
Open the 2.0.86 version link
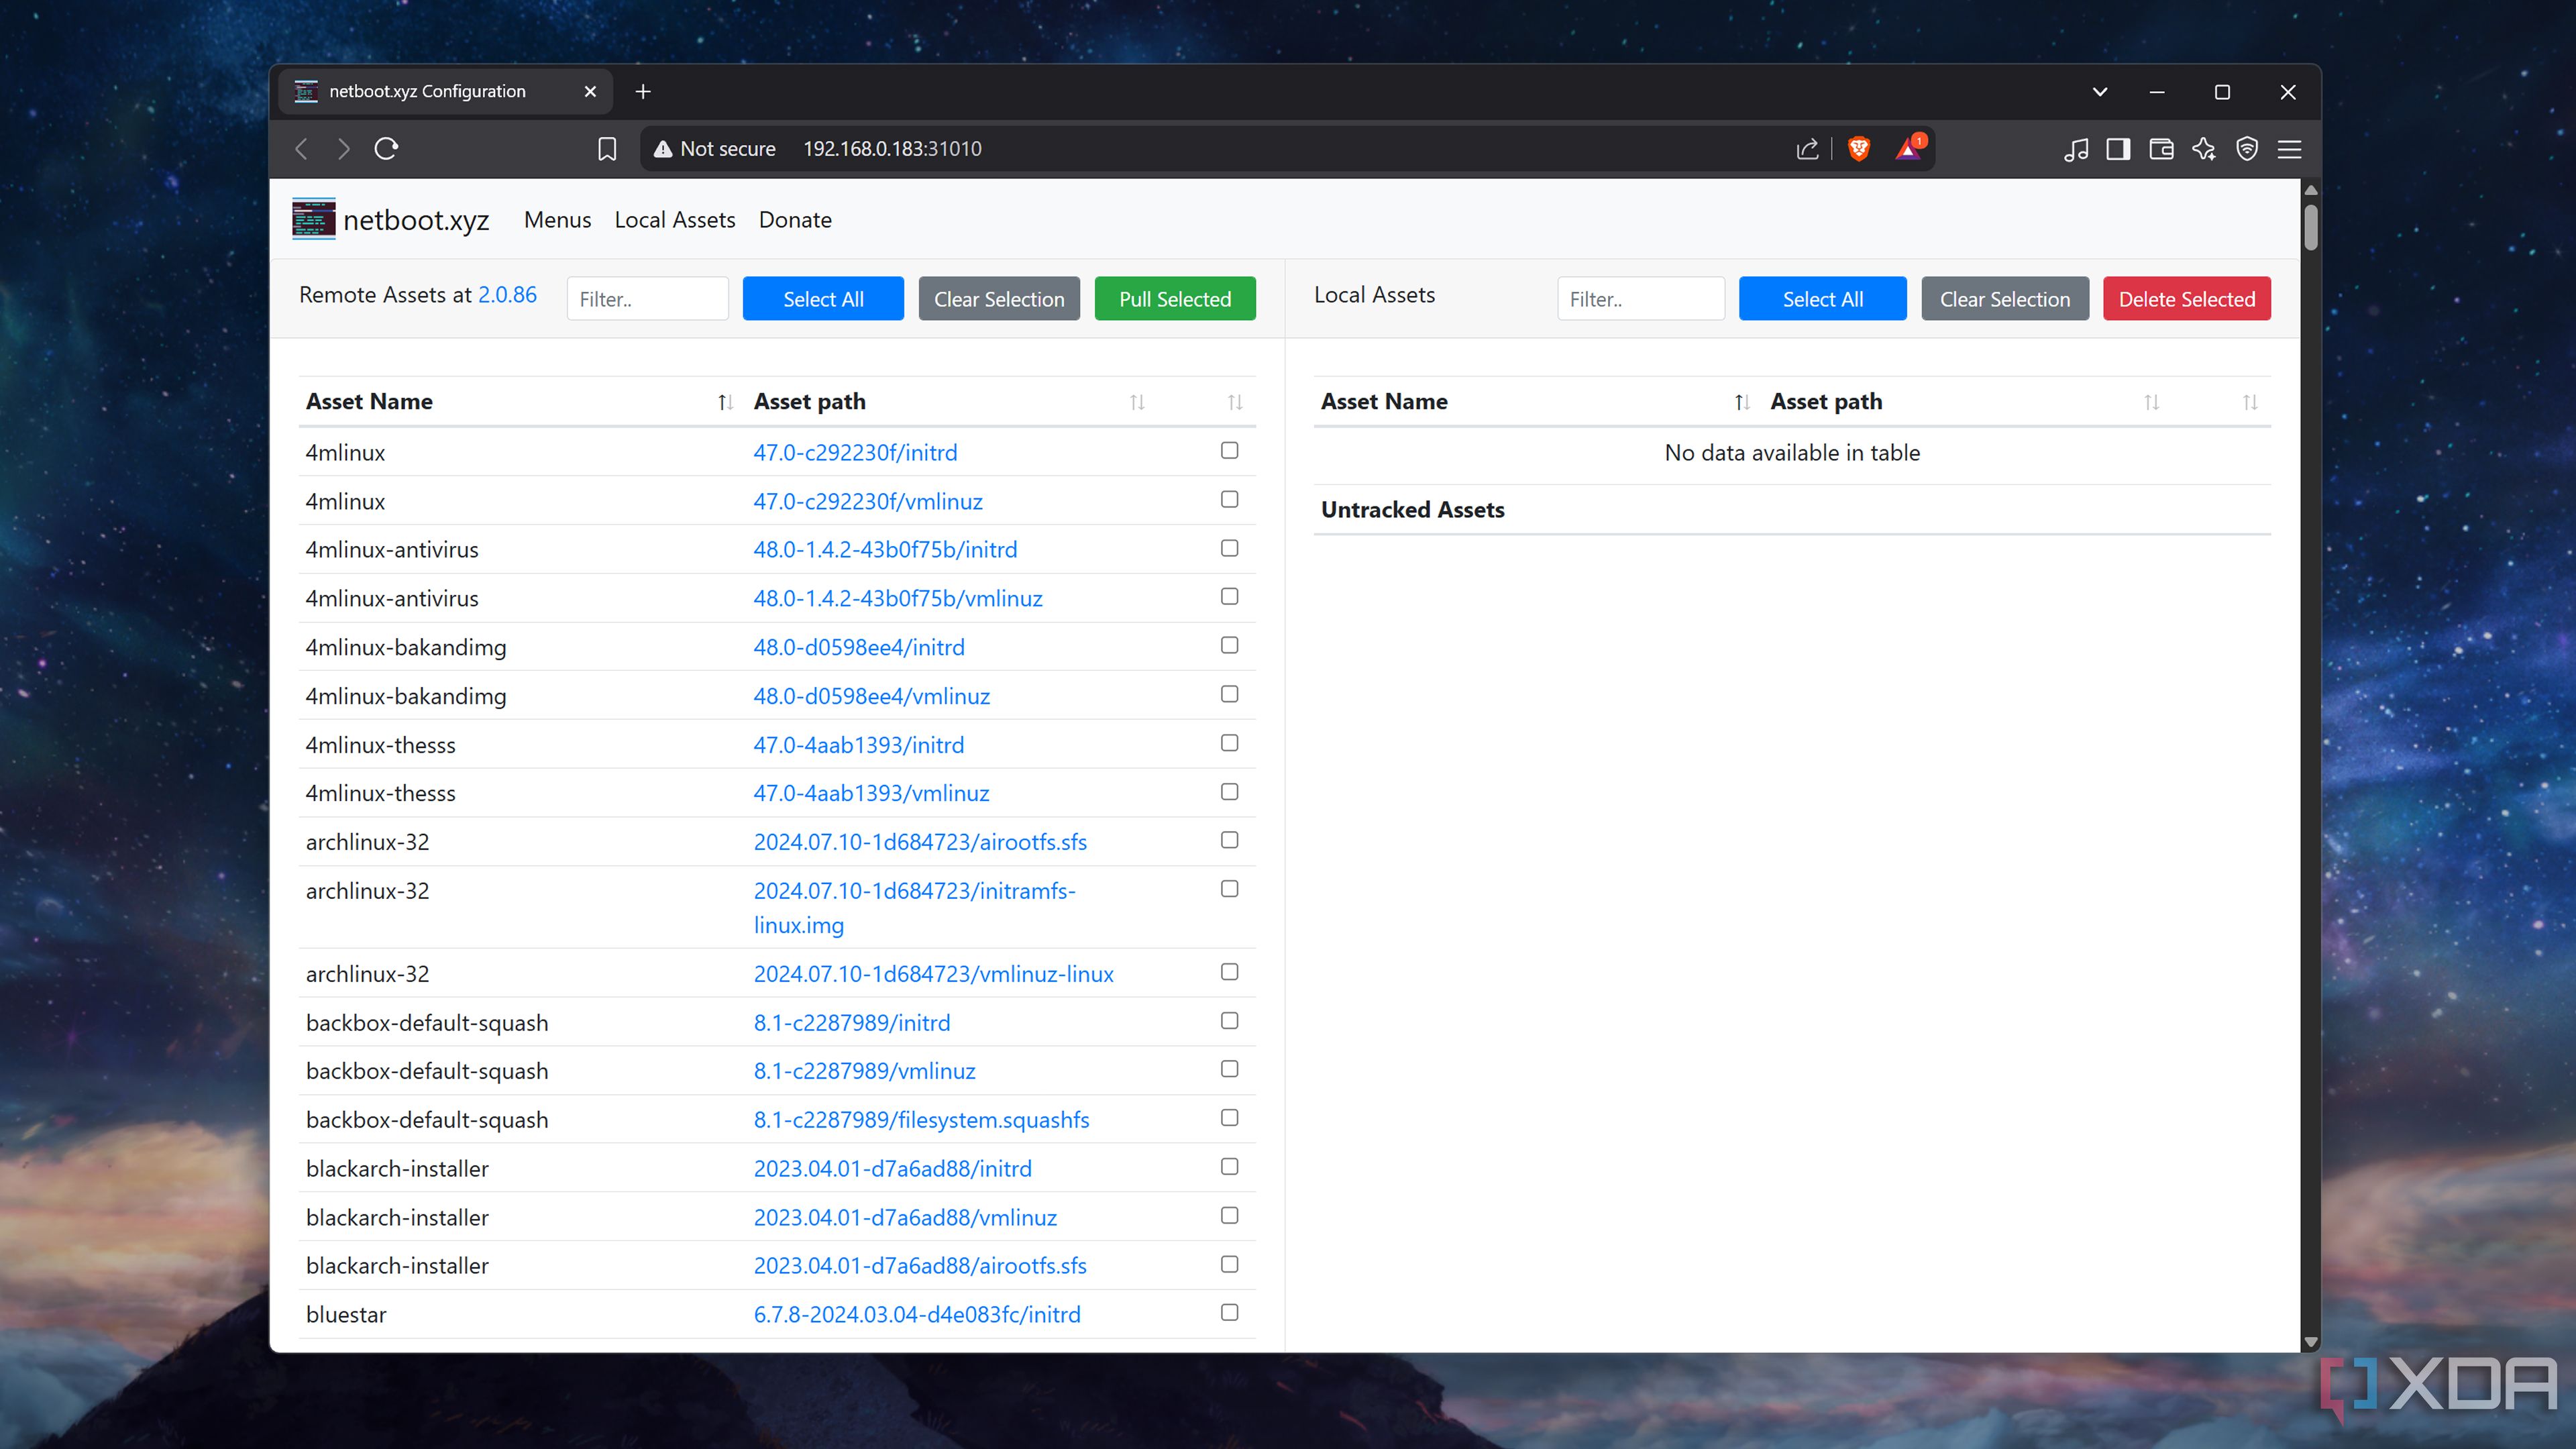click(507, 295)
